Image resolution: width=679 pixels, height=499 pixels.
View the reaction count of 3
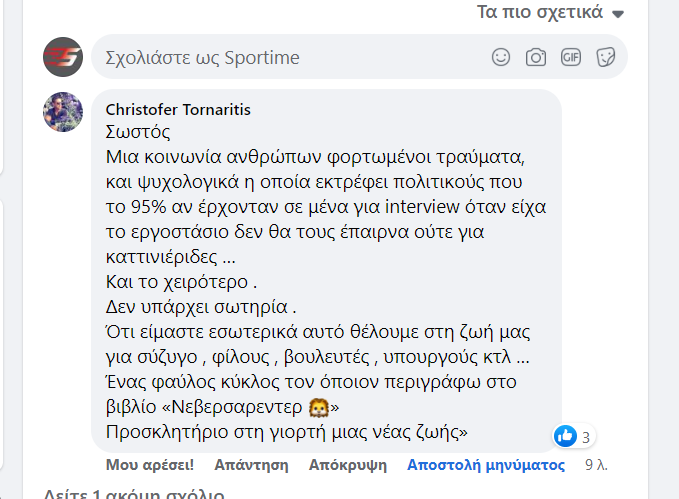[586, 436]
